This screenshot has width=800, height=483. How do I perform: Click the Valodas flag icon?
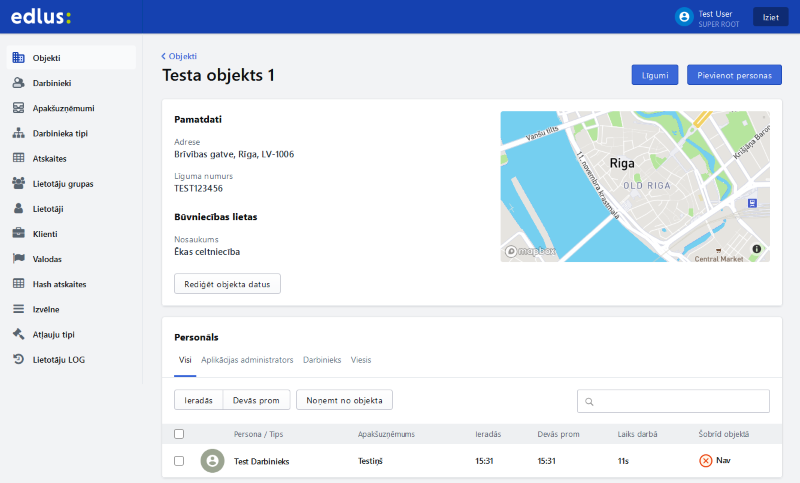(x=18, y=258)
